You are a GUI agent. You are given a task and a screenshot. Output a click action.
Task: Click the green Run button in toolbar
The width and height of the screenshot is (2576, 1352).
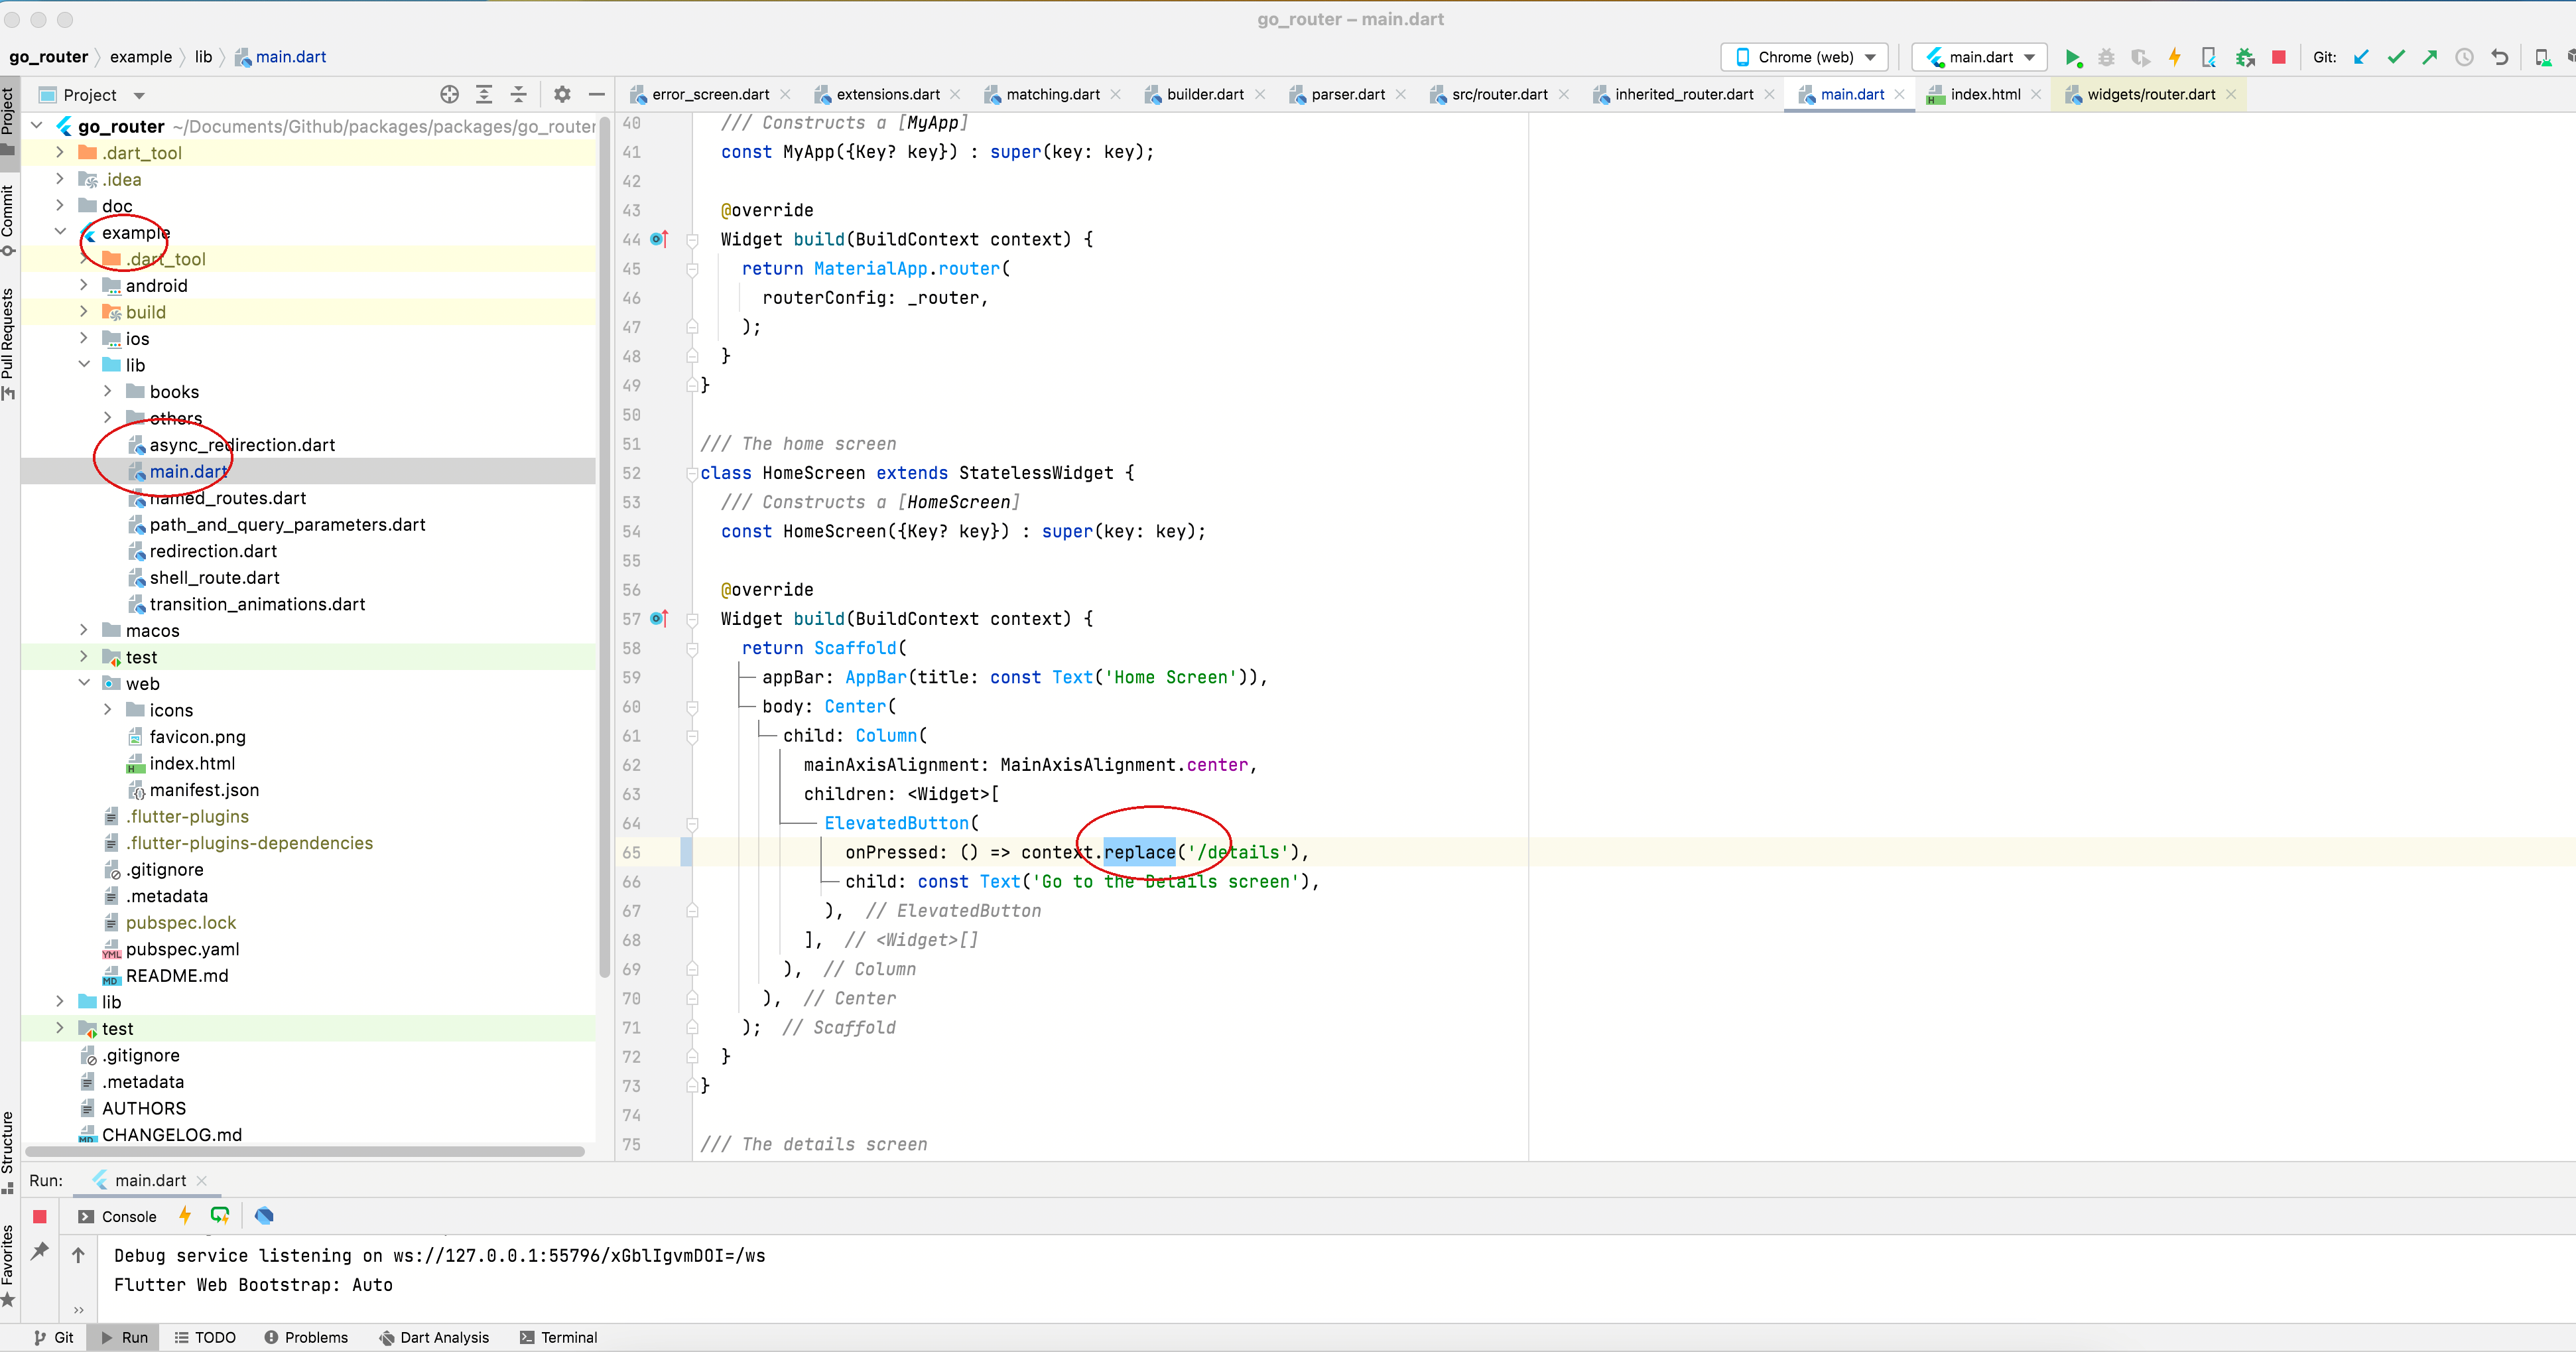[2072, 57]
